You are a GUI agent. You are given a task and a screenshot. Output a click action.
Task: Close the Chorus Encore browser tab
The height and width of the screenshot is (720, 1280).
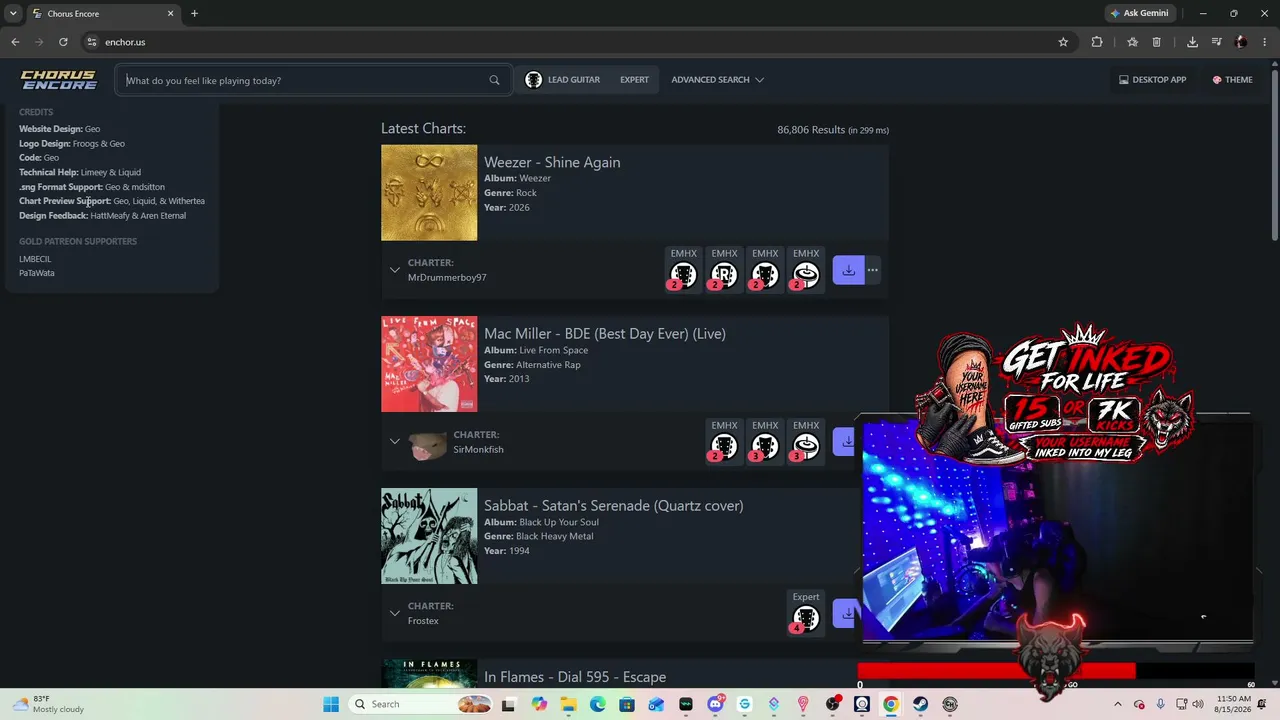click(x=170, y=14)
